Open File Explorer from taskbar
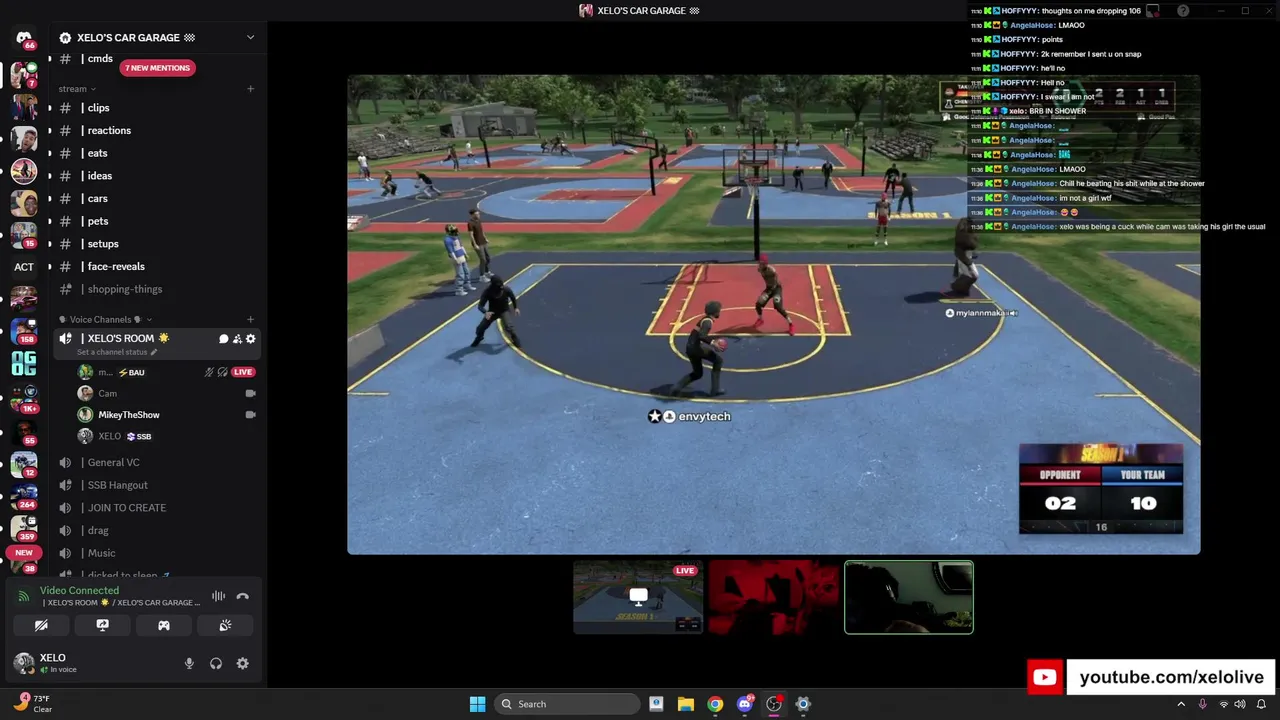Image resolution: width=1280 pixels, height=720 pixels. coord(686,704)
